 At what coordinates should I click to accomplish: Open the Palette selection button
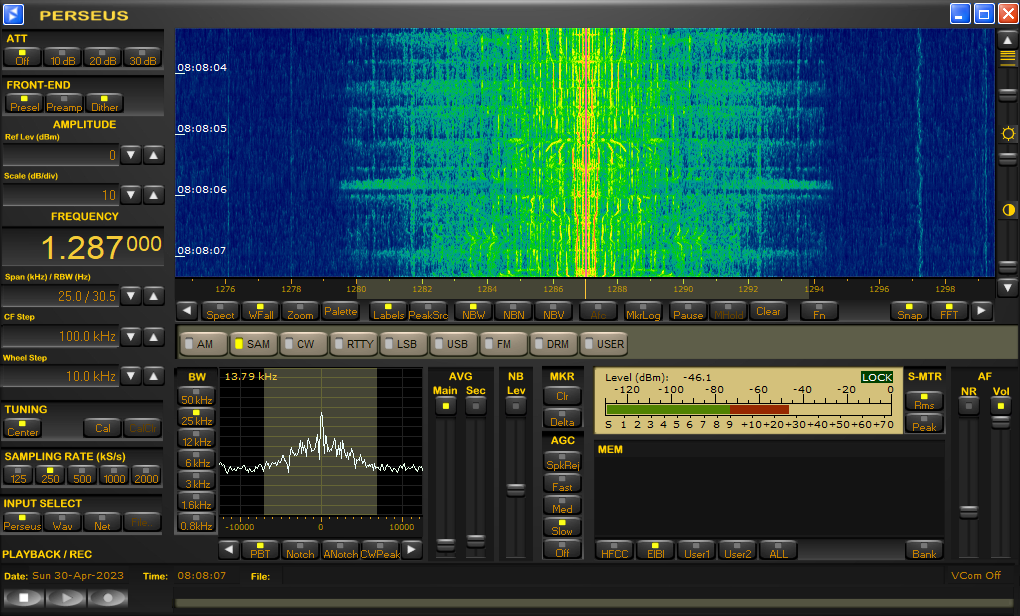click(340, 311)
